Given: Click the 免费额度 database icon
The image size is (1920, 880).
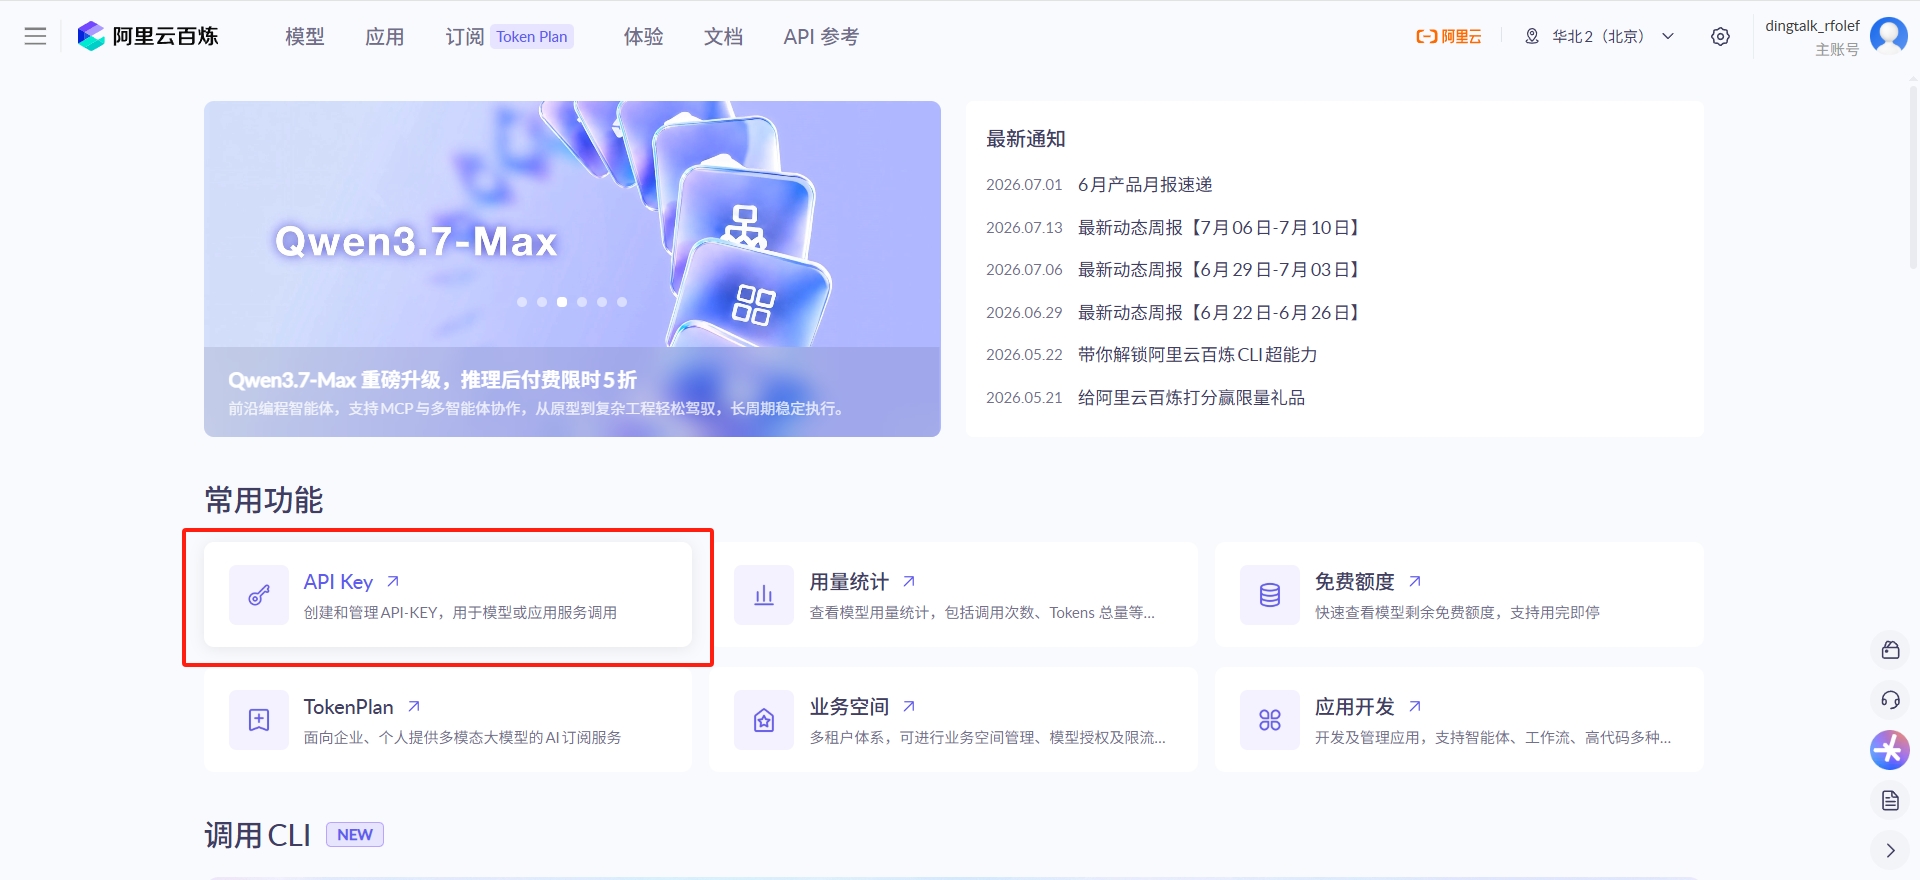Looking at the screenshot, I should click(1270, 595).
